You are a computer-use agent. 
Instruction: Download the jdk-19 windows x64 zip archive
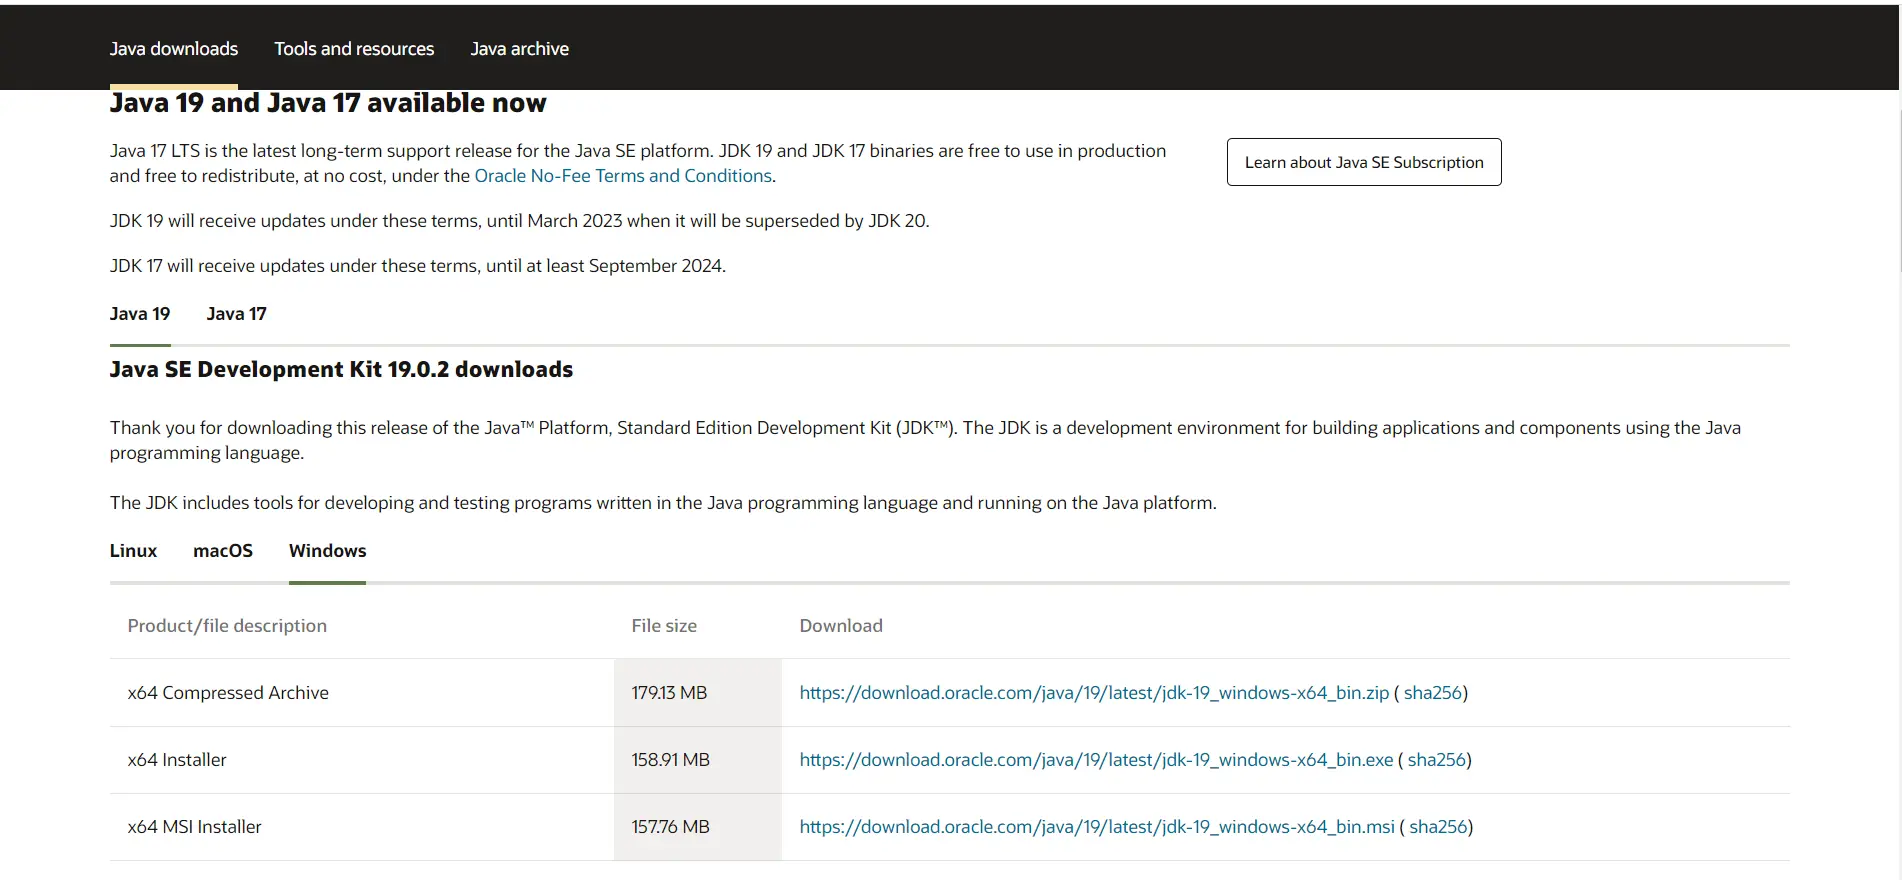(x=1094, y=693)
